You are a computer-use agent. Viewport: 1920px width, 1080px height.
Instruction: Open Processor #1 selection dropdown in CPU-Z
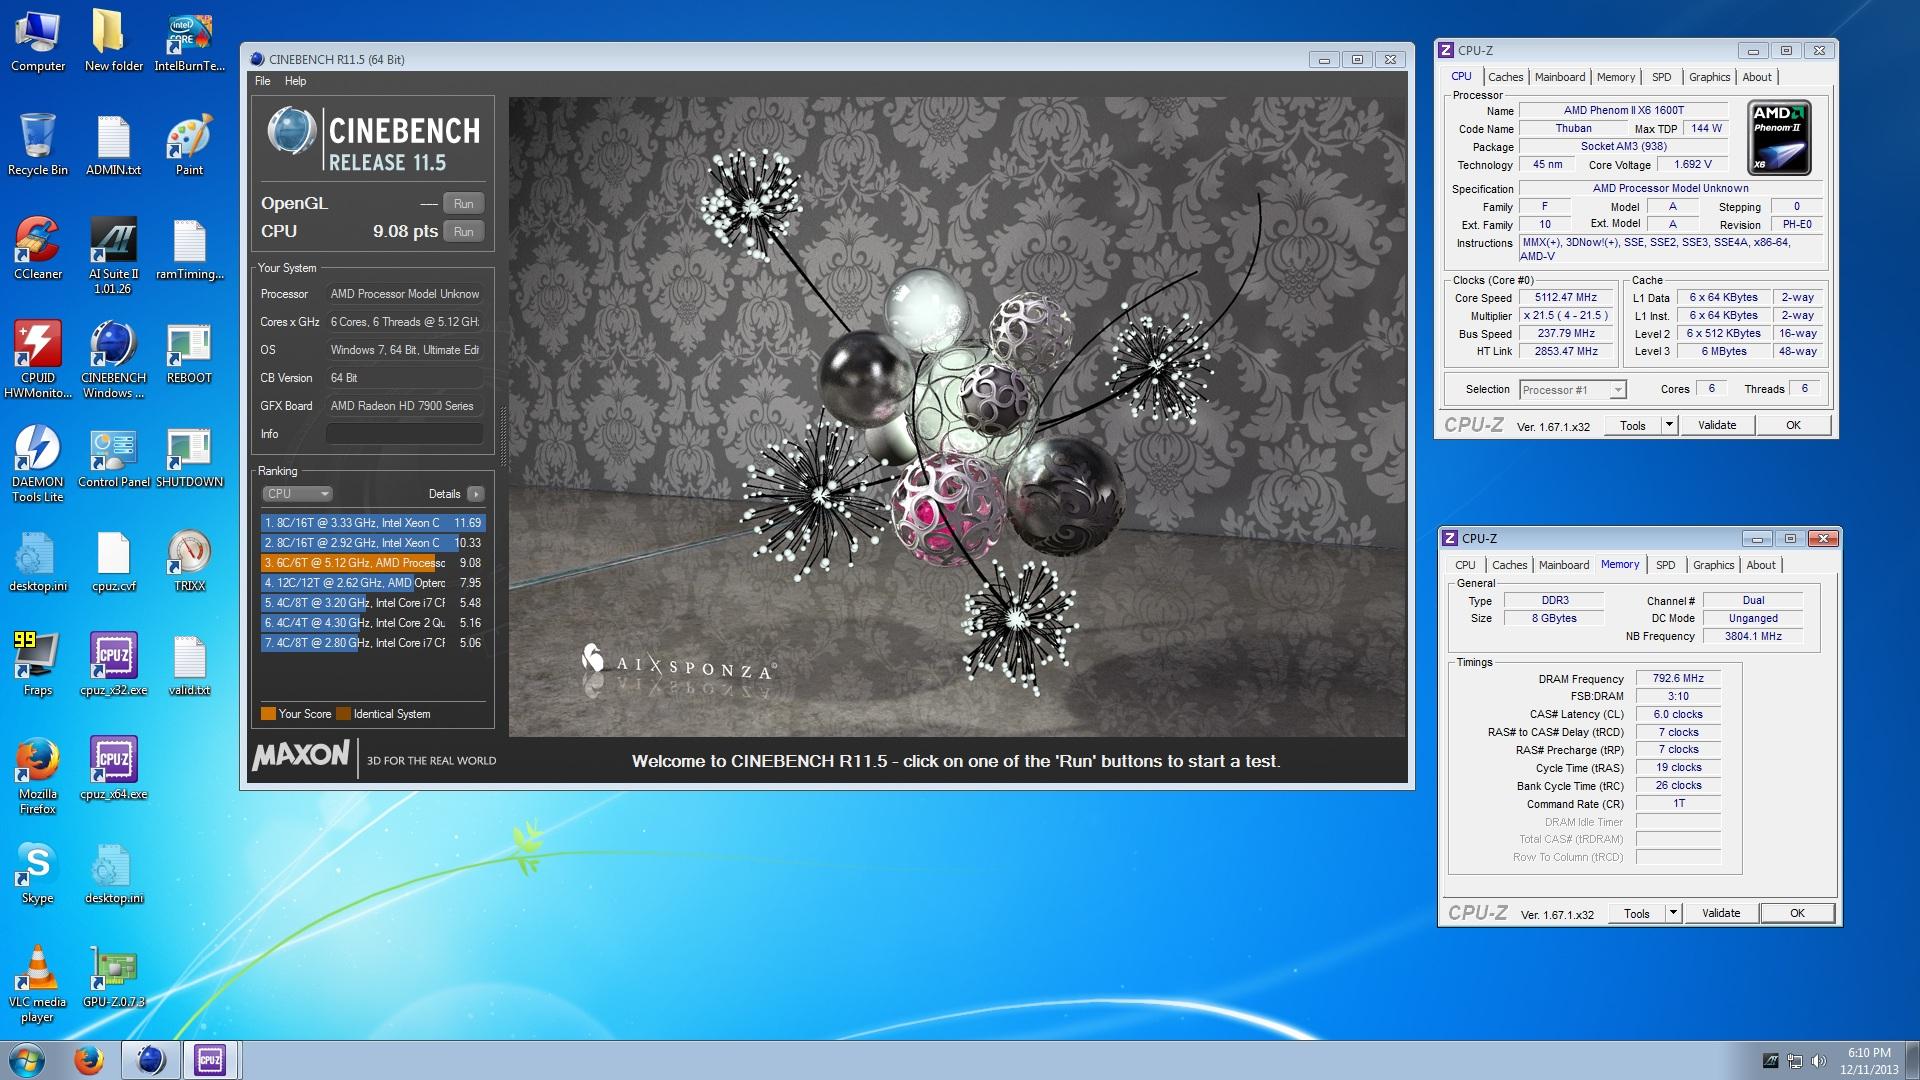[1573, 390]
